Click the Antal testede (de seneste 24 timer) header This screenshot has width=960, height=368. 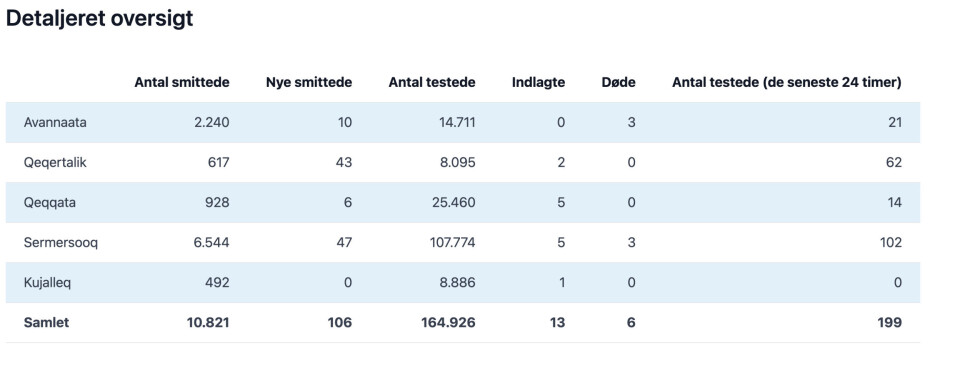point(787,82)
